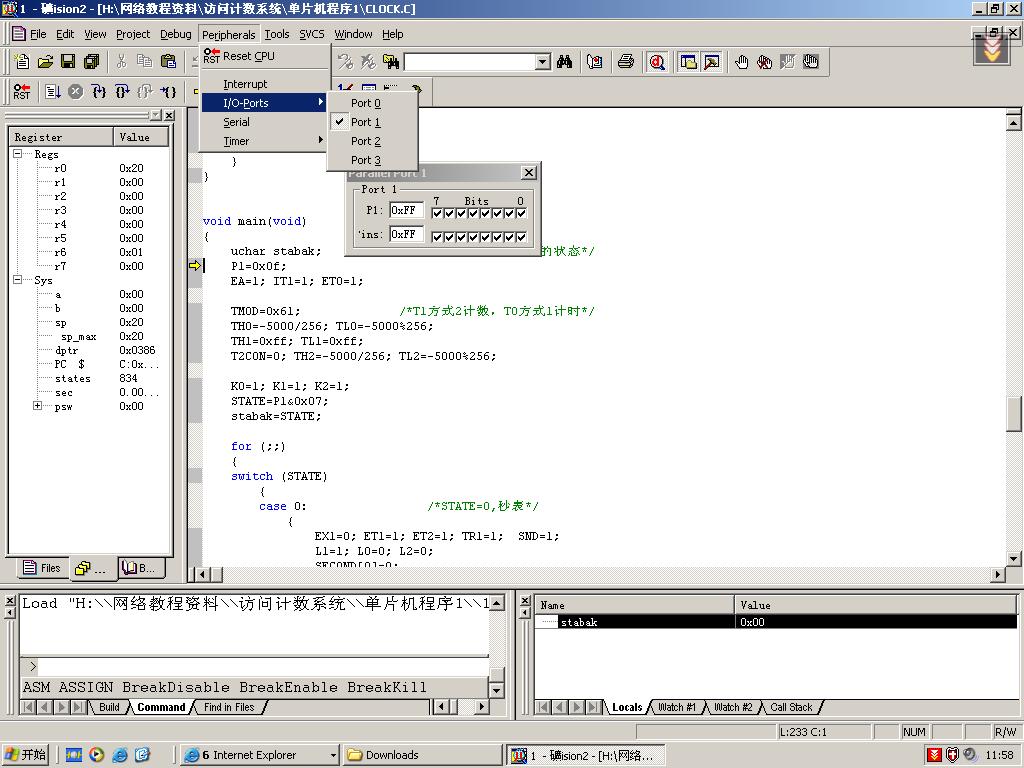Viewport: 1024px width, 768px height.
Task: Open the File menu
Action: tap(38, 34)
